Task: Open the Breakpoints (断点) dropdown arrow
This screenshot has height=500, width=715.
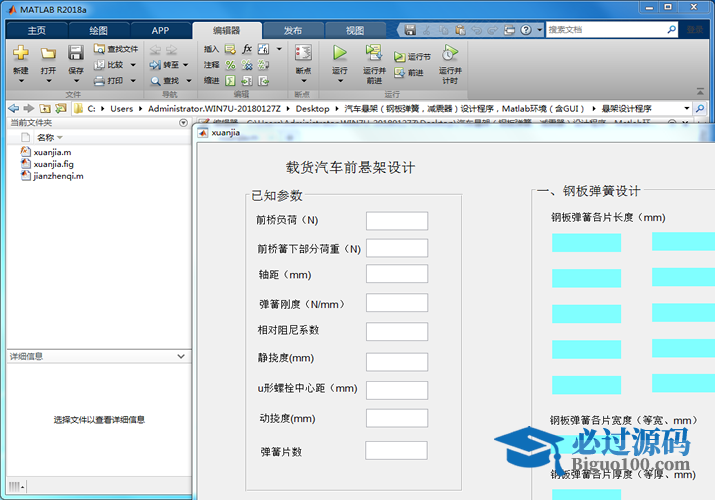Action: pos(303,81)
